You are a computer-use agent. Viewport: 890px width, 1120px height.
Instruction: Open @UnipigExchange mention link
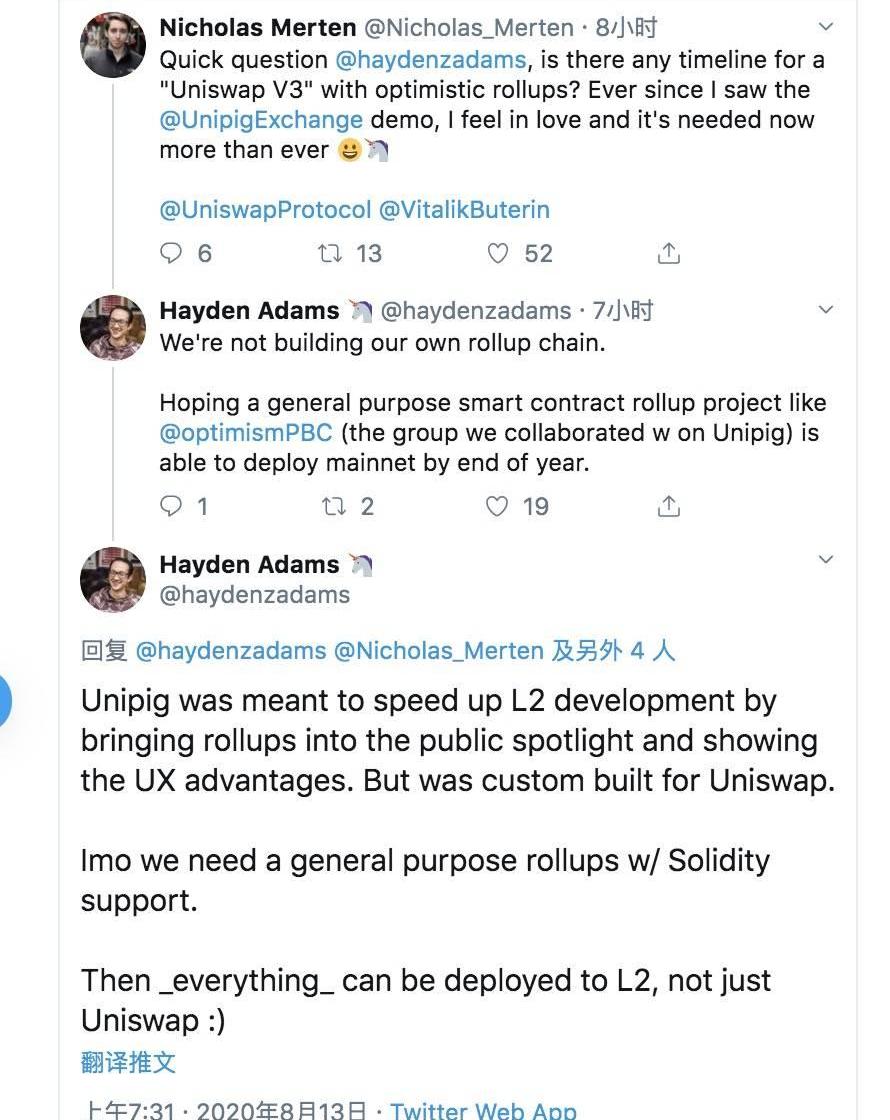coord(261,120)
